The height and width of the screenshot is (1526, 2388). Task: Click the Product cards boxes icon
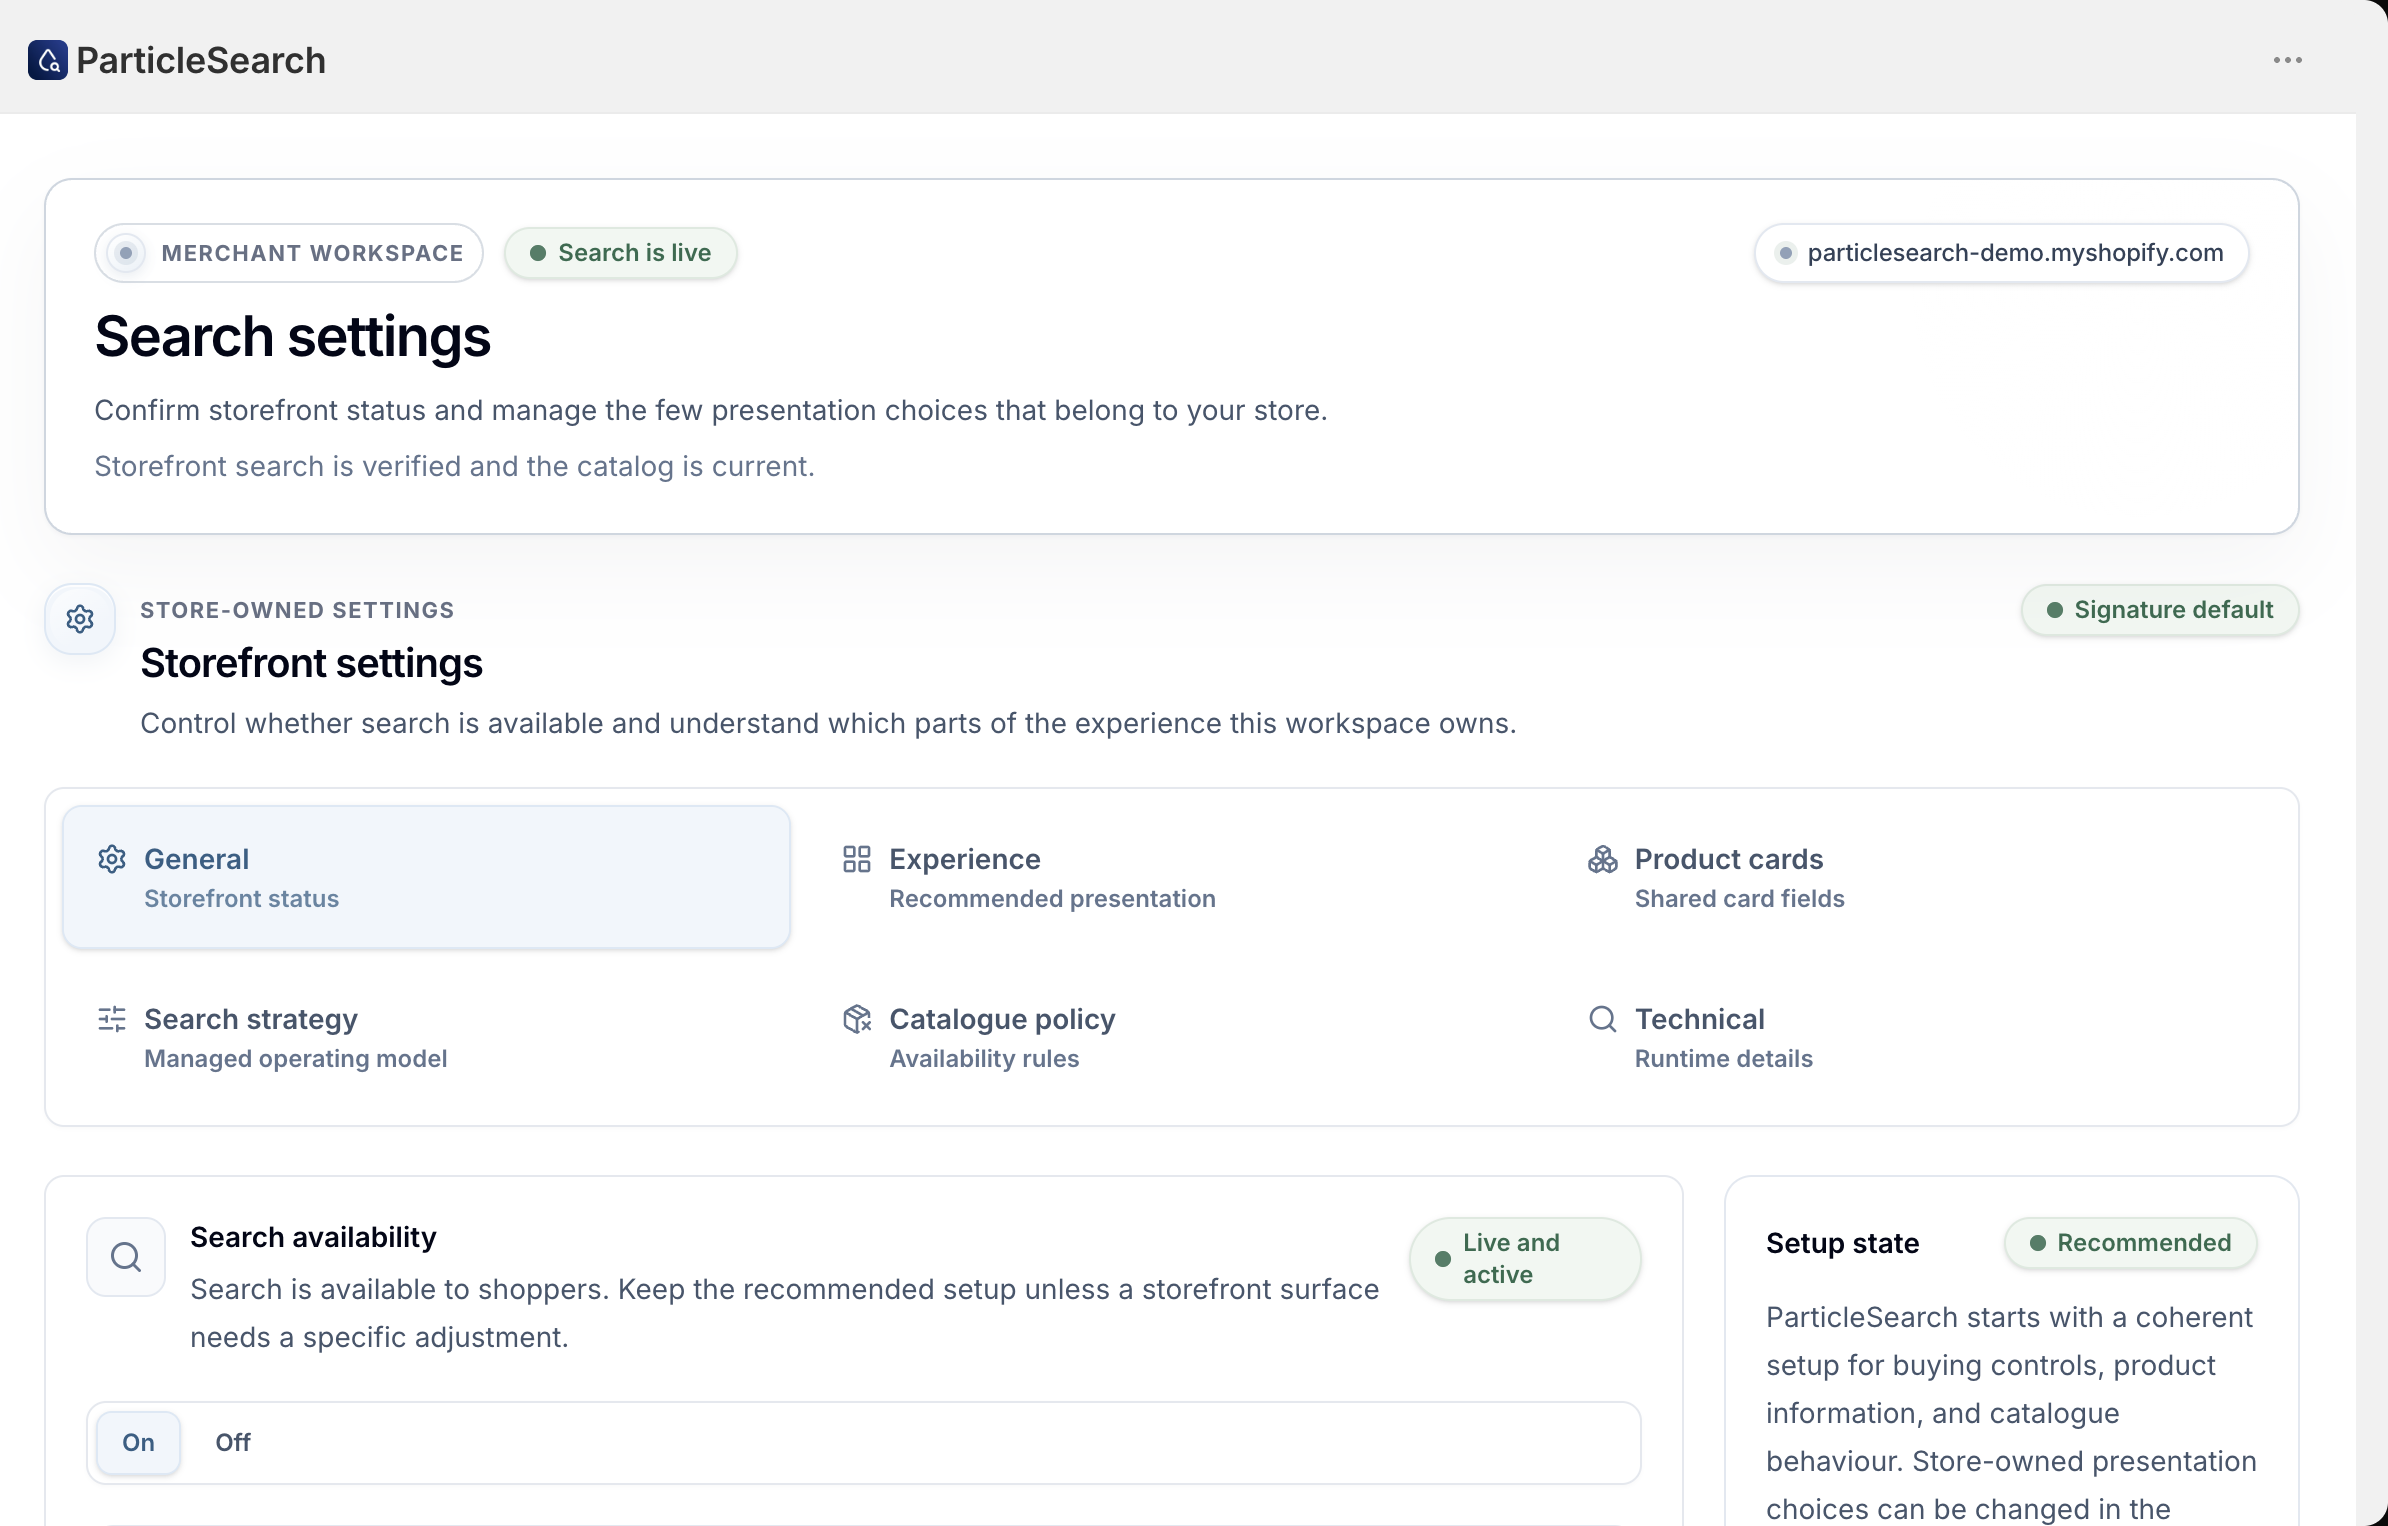coord(1603,859)
